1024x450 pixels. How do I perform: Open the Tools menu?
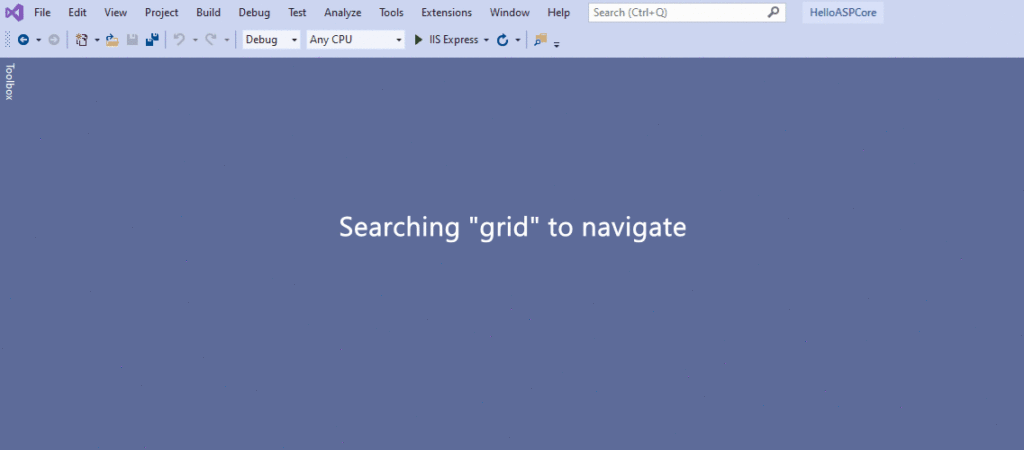click(391, 12)
